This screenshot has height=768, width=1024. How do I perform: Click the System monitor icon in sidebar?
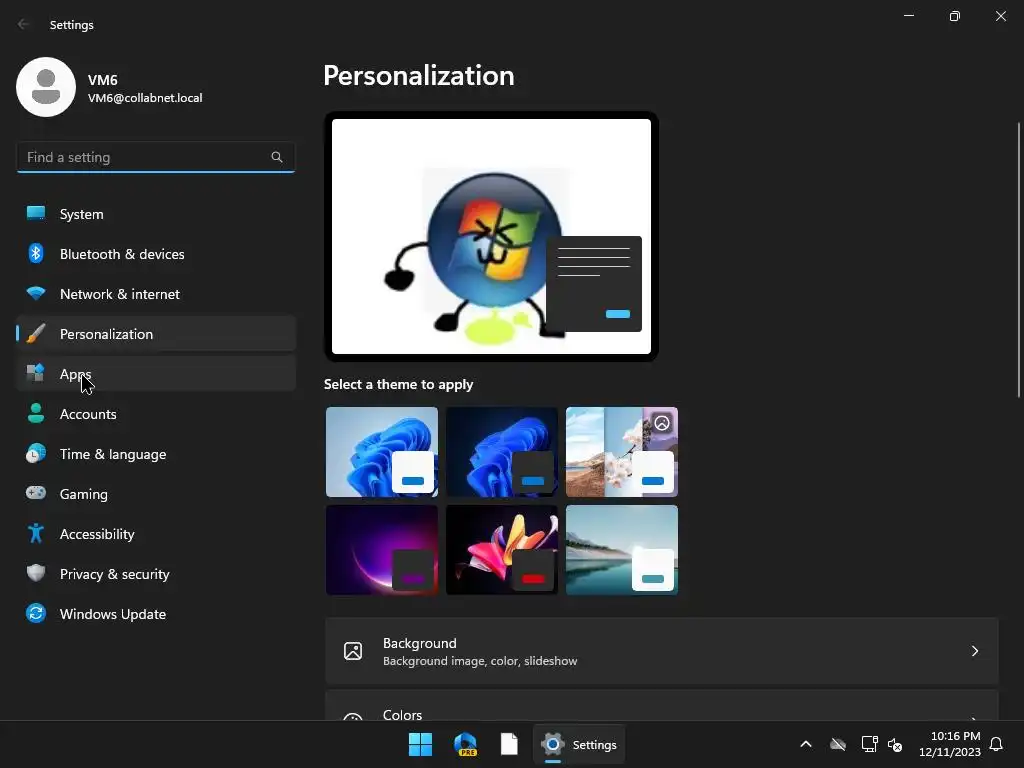point(36,213)
